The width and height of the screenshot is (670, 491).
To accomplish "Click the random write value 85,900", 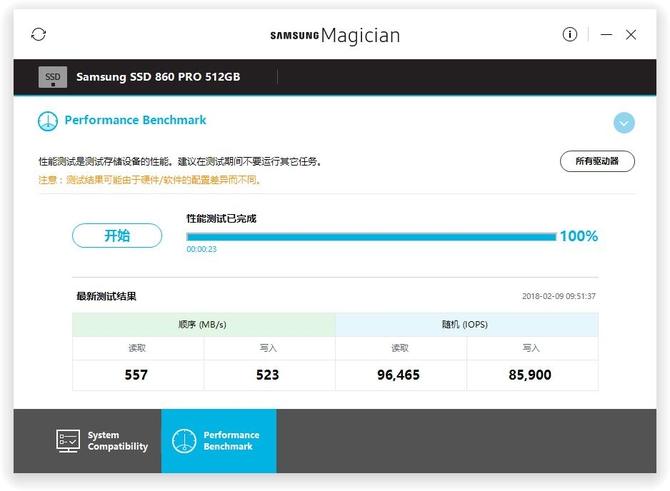I will point(530,375).
